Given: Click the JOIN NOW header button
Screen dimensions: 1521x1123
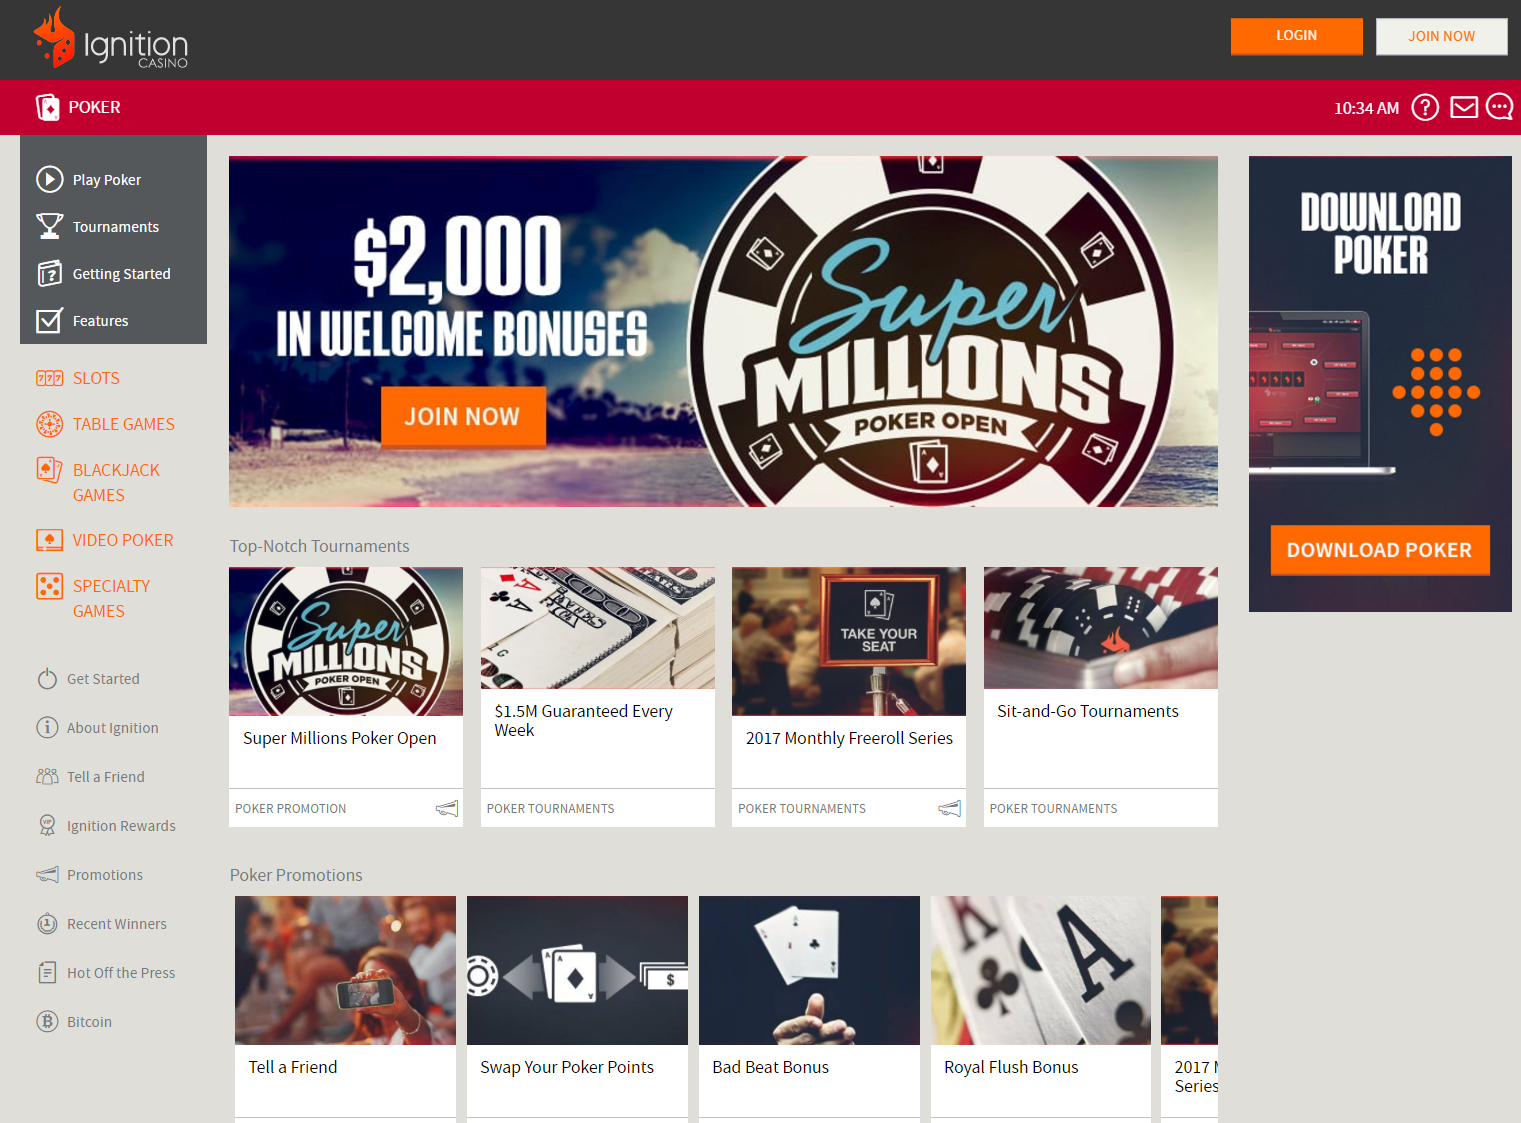Looking at the screenshot, I should pyautogui.click(x=1441, y=36).
